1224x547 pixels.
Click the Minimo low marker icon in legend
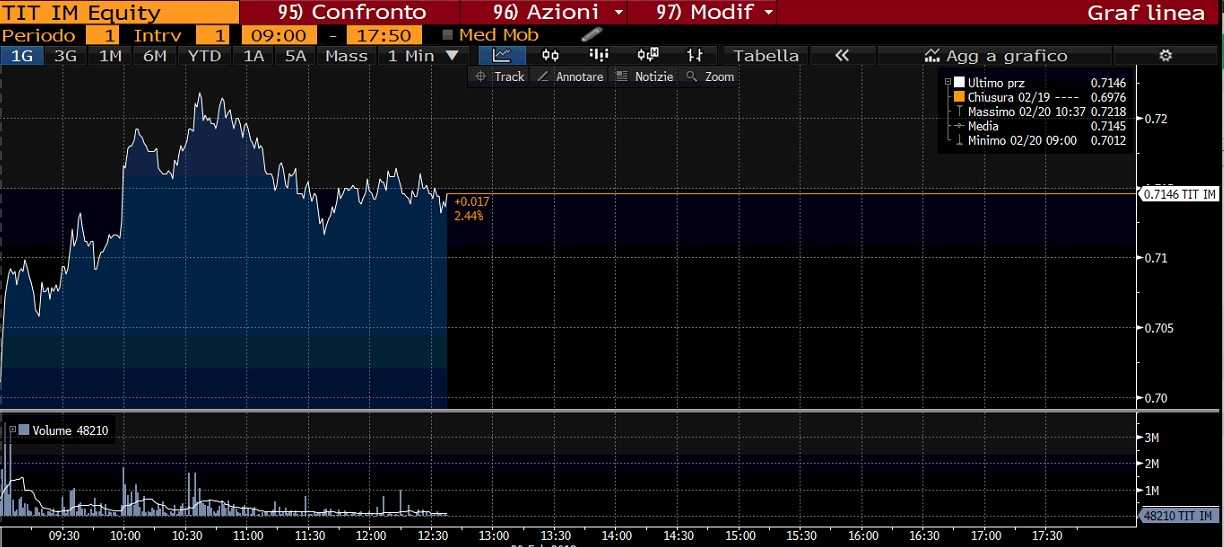(x=958, y=141)
